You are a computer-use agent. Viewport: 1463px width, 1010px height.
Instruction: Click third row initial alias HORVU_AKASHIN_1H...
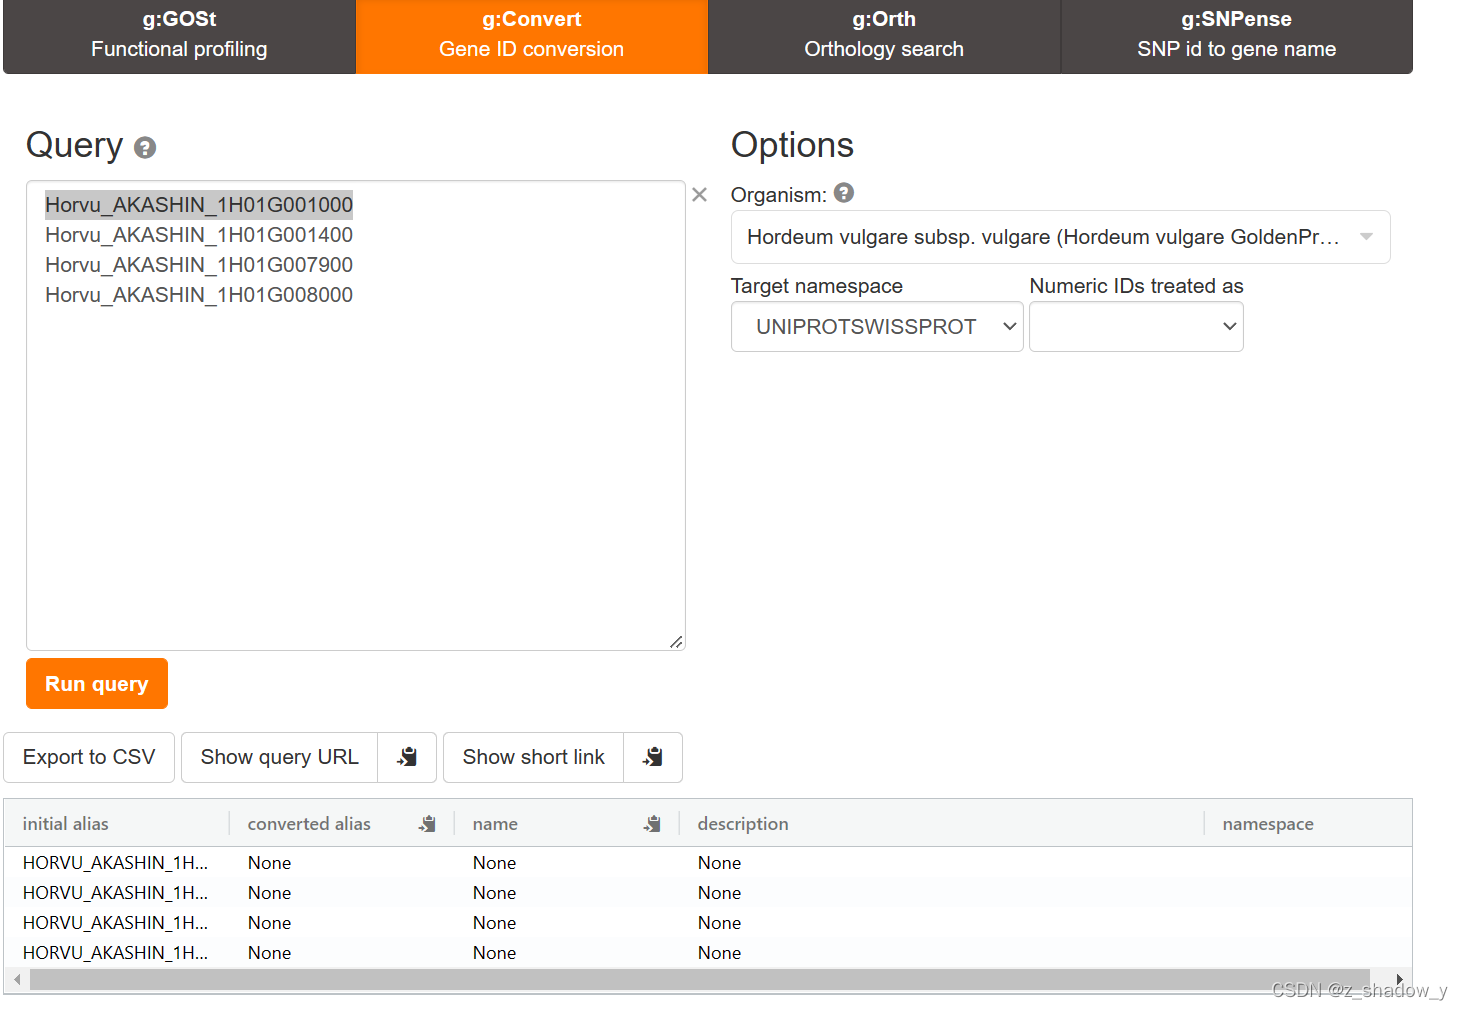tap(115, 923)
